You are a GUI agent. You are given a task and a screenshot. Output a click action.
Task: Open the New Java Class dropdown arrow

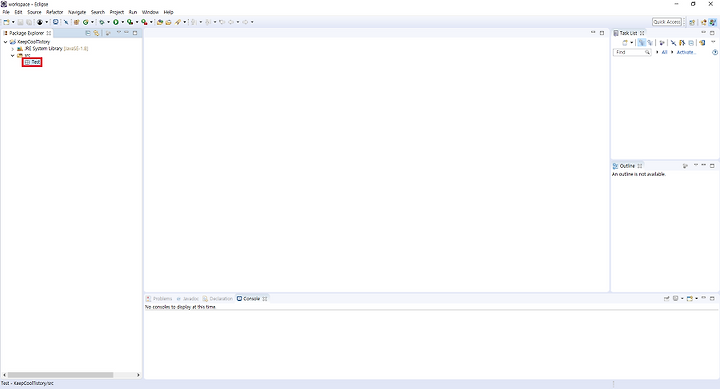[x=92, y=22]
